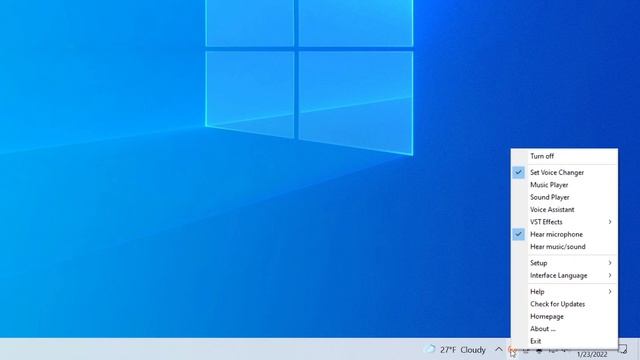Open weather widget showing 27°F Cloudy

(455, 349)
